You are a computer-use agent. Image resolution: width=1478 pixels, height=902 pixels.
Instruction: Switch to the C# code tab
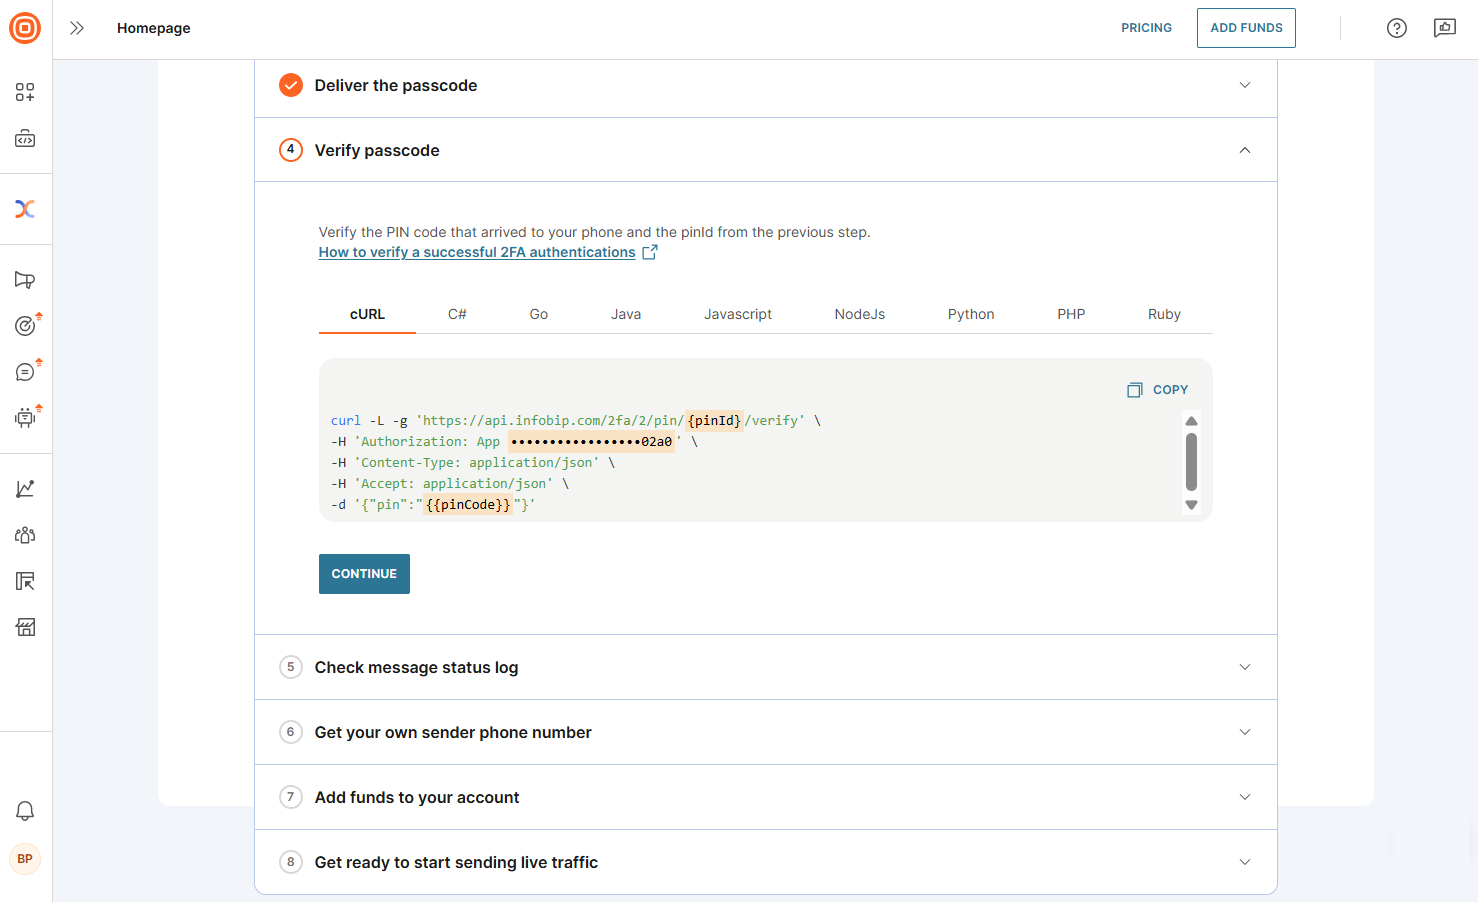(457, 314)
